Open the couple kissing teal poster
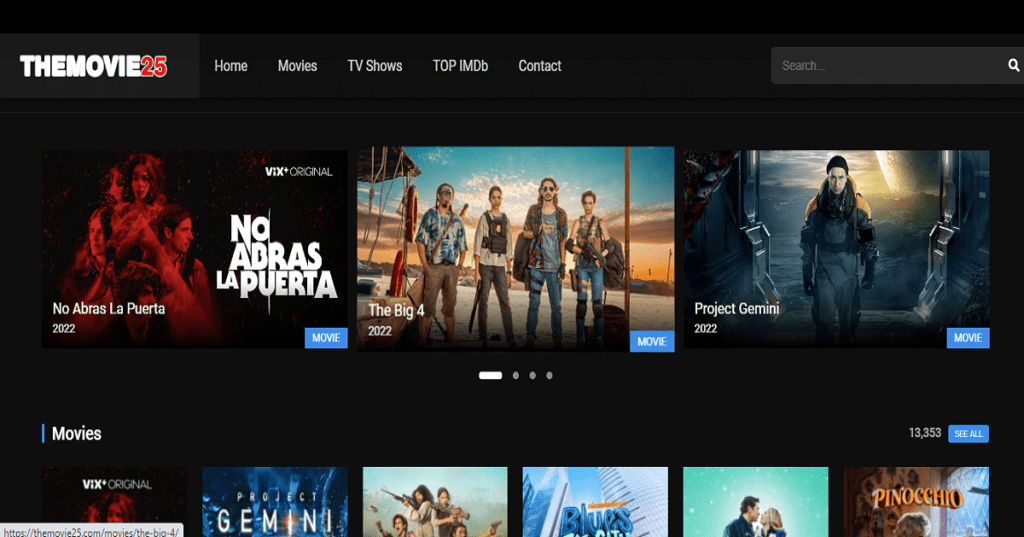Viewport: 1024px width, 537px height. pyautogui.click(x=756, y=502)
